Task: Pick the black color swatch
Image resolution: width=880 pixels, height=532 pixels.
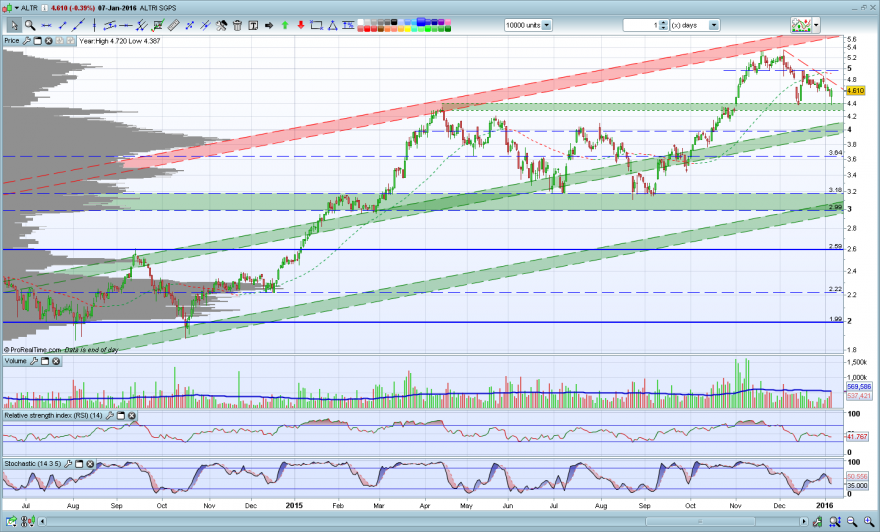Action: tap(395, 22)
